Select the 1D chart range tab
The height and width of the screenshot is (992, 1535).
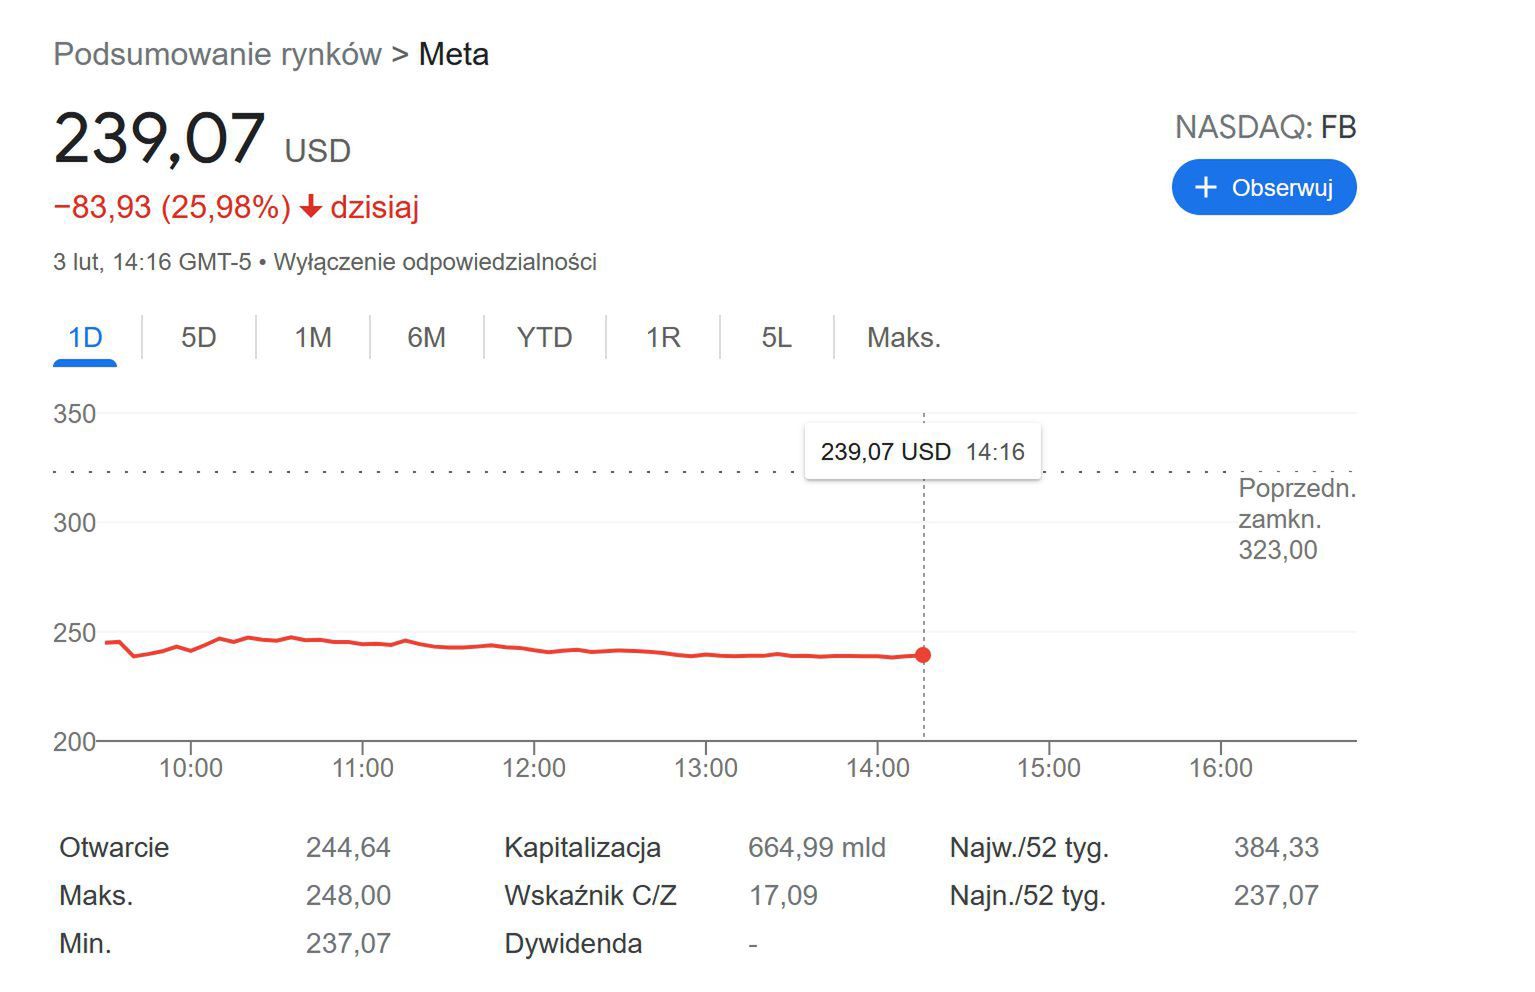point(85,337)
